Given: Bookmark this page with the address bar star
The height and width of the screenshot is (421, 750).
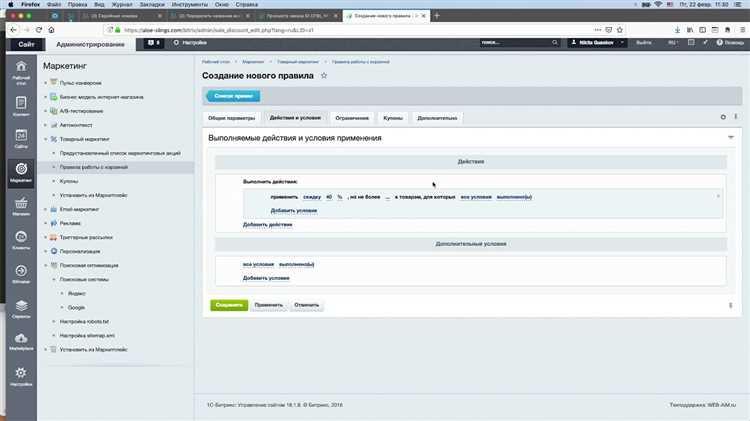Looking at the screenshot, I should [620, 30].
